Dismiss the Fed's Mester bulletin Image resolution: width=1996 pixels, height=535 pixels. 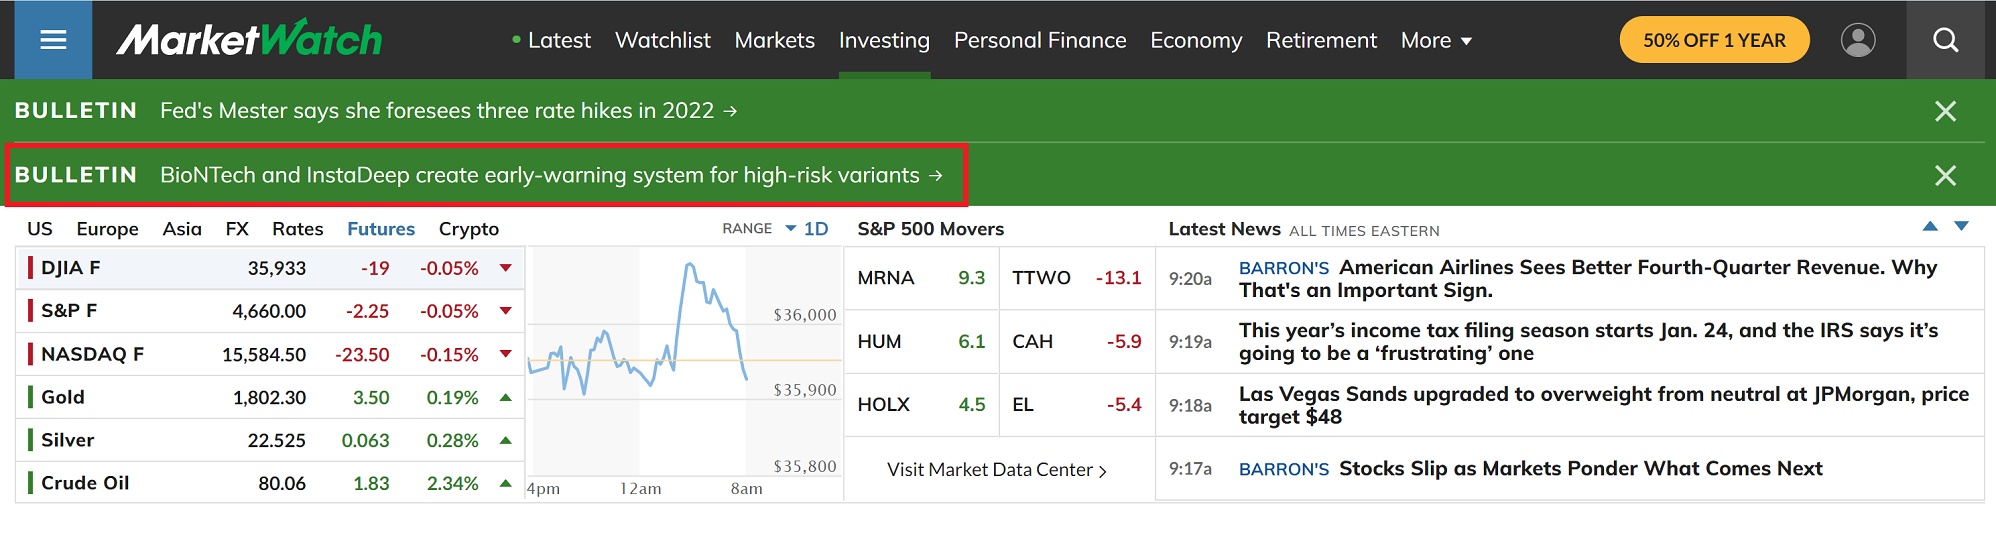pyautogui.click(x=1945, y=111)
